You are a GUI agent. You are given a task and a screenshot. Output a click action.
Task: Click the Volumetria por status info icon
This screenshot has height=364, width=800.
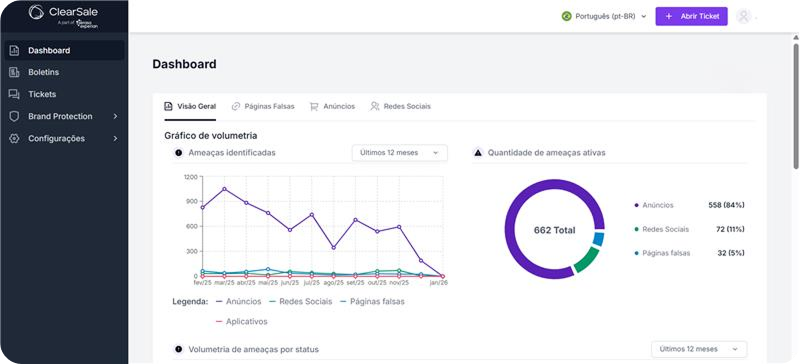(179, 349)
